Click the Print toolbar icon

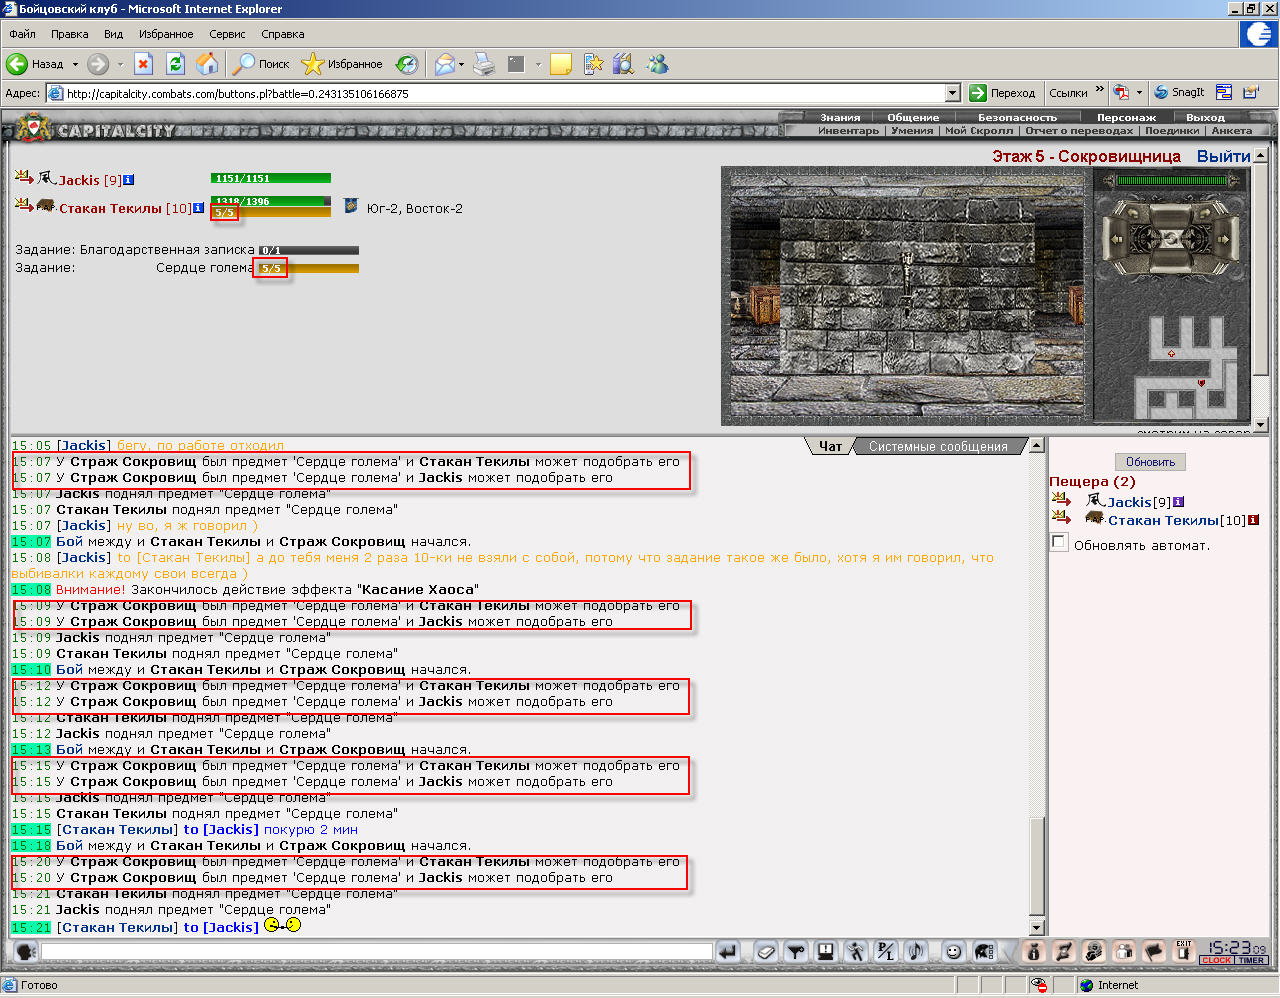pyautogui.click(x=484, y=64)
